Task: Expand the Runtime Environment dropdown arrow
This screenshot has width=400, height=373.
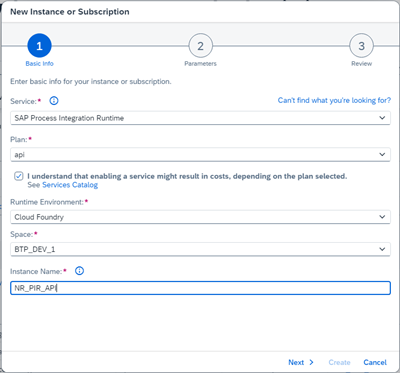Action: [382, 217]
